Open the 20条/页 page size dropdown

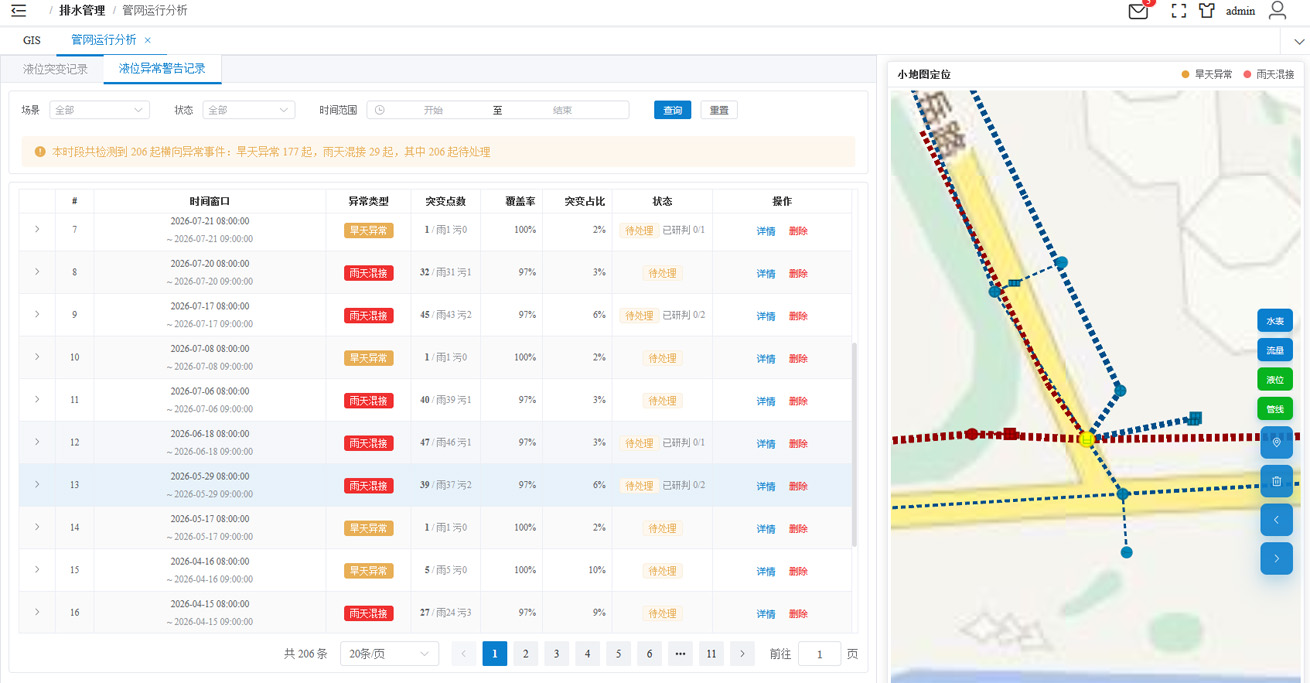(389, 654)
